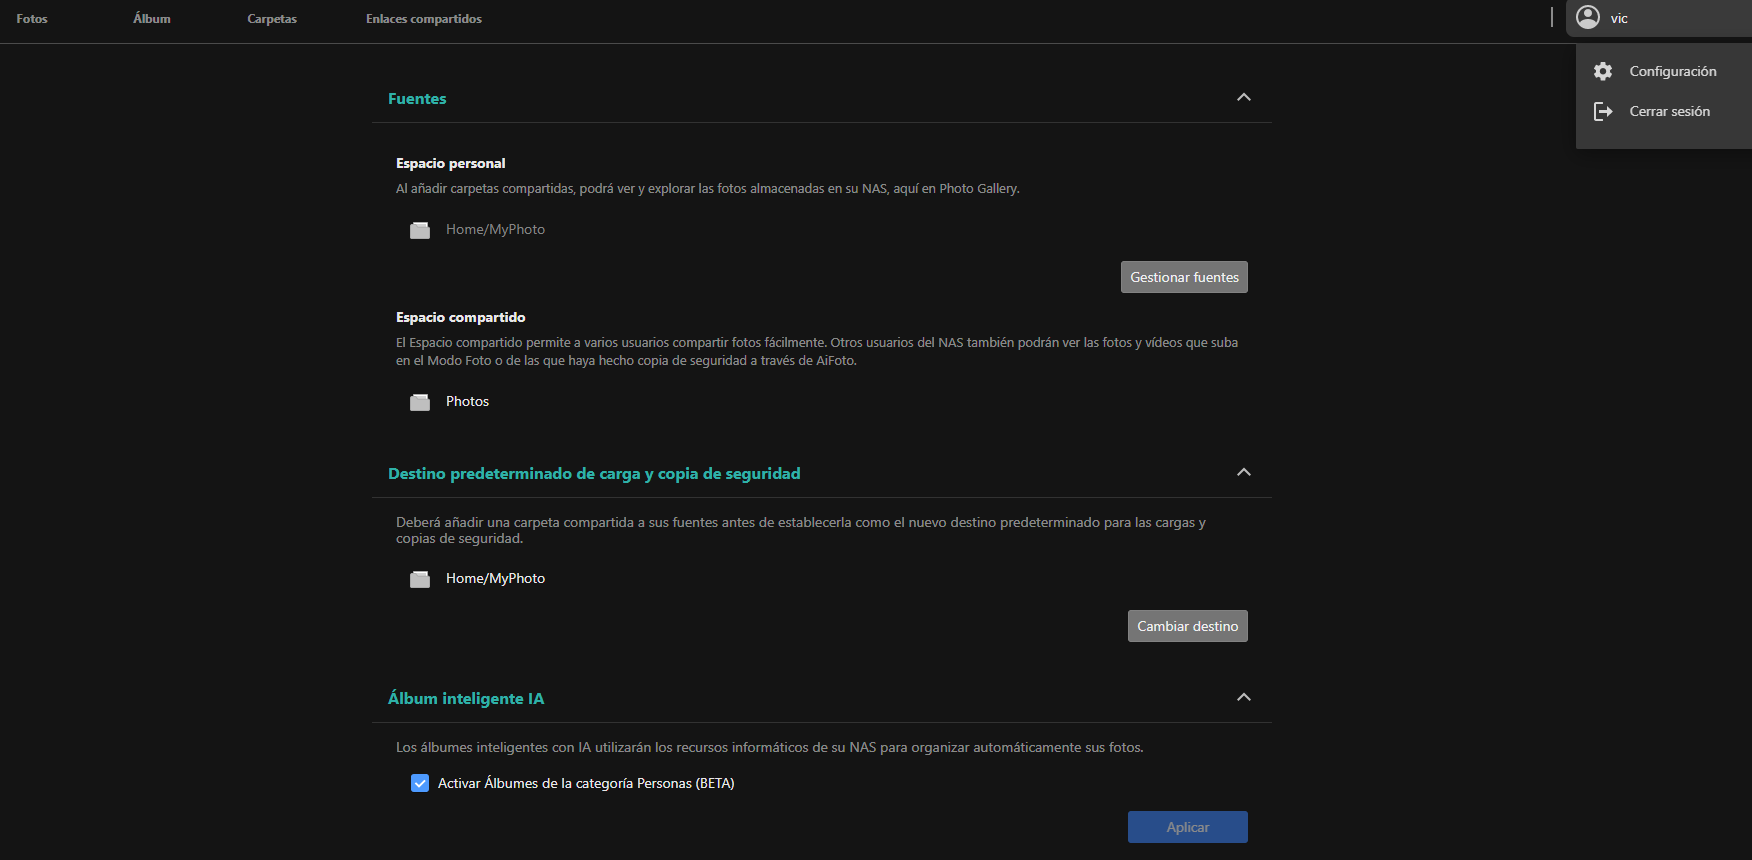The height and width of the screenshot is (860, 1752).
Task: Click the vic username label
Action: pos(1619,19)
